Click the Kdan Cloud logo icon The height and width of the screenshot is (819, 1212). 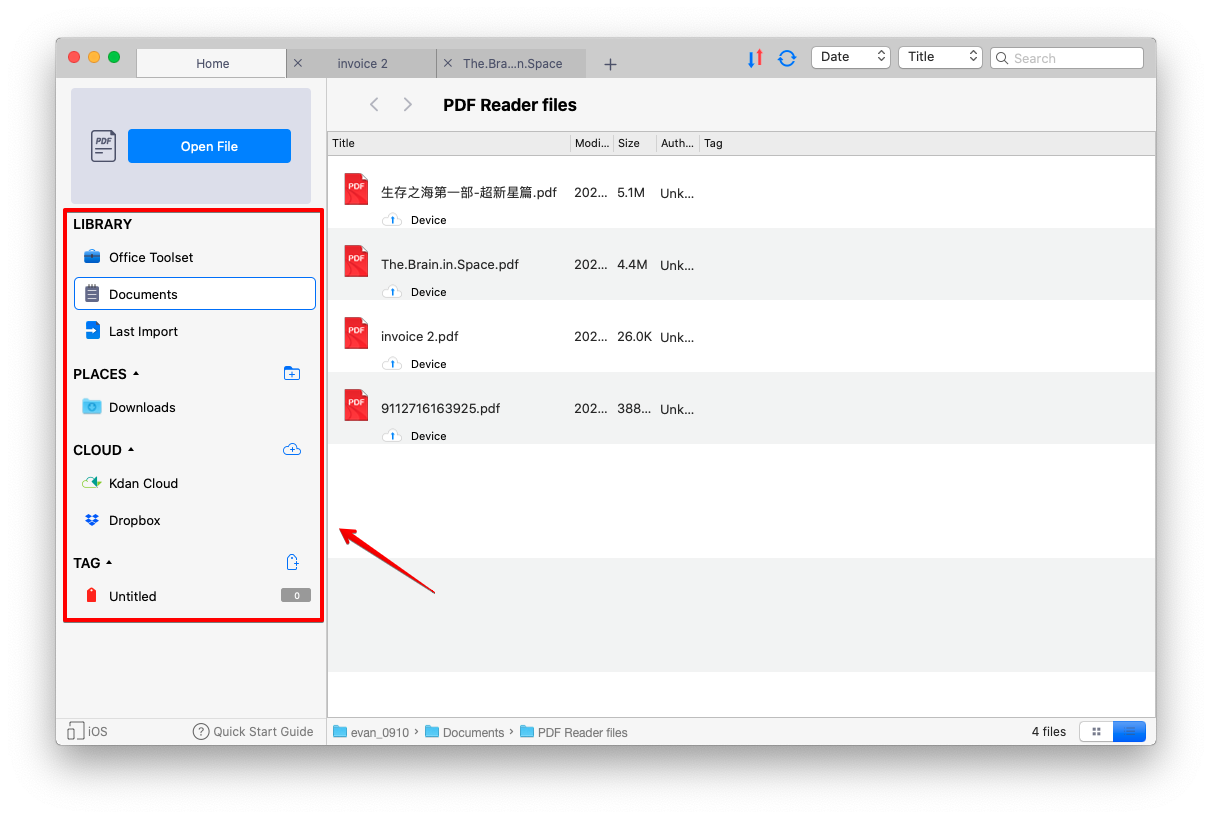coord(92,483)
